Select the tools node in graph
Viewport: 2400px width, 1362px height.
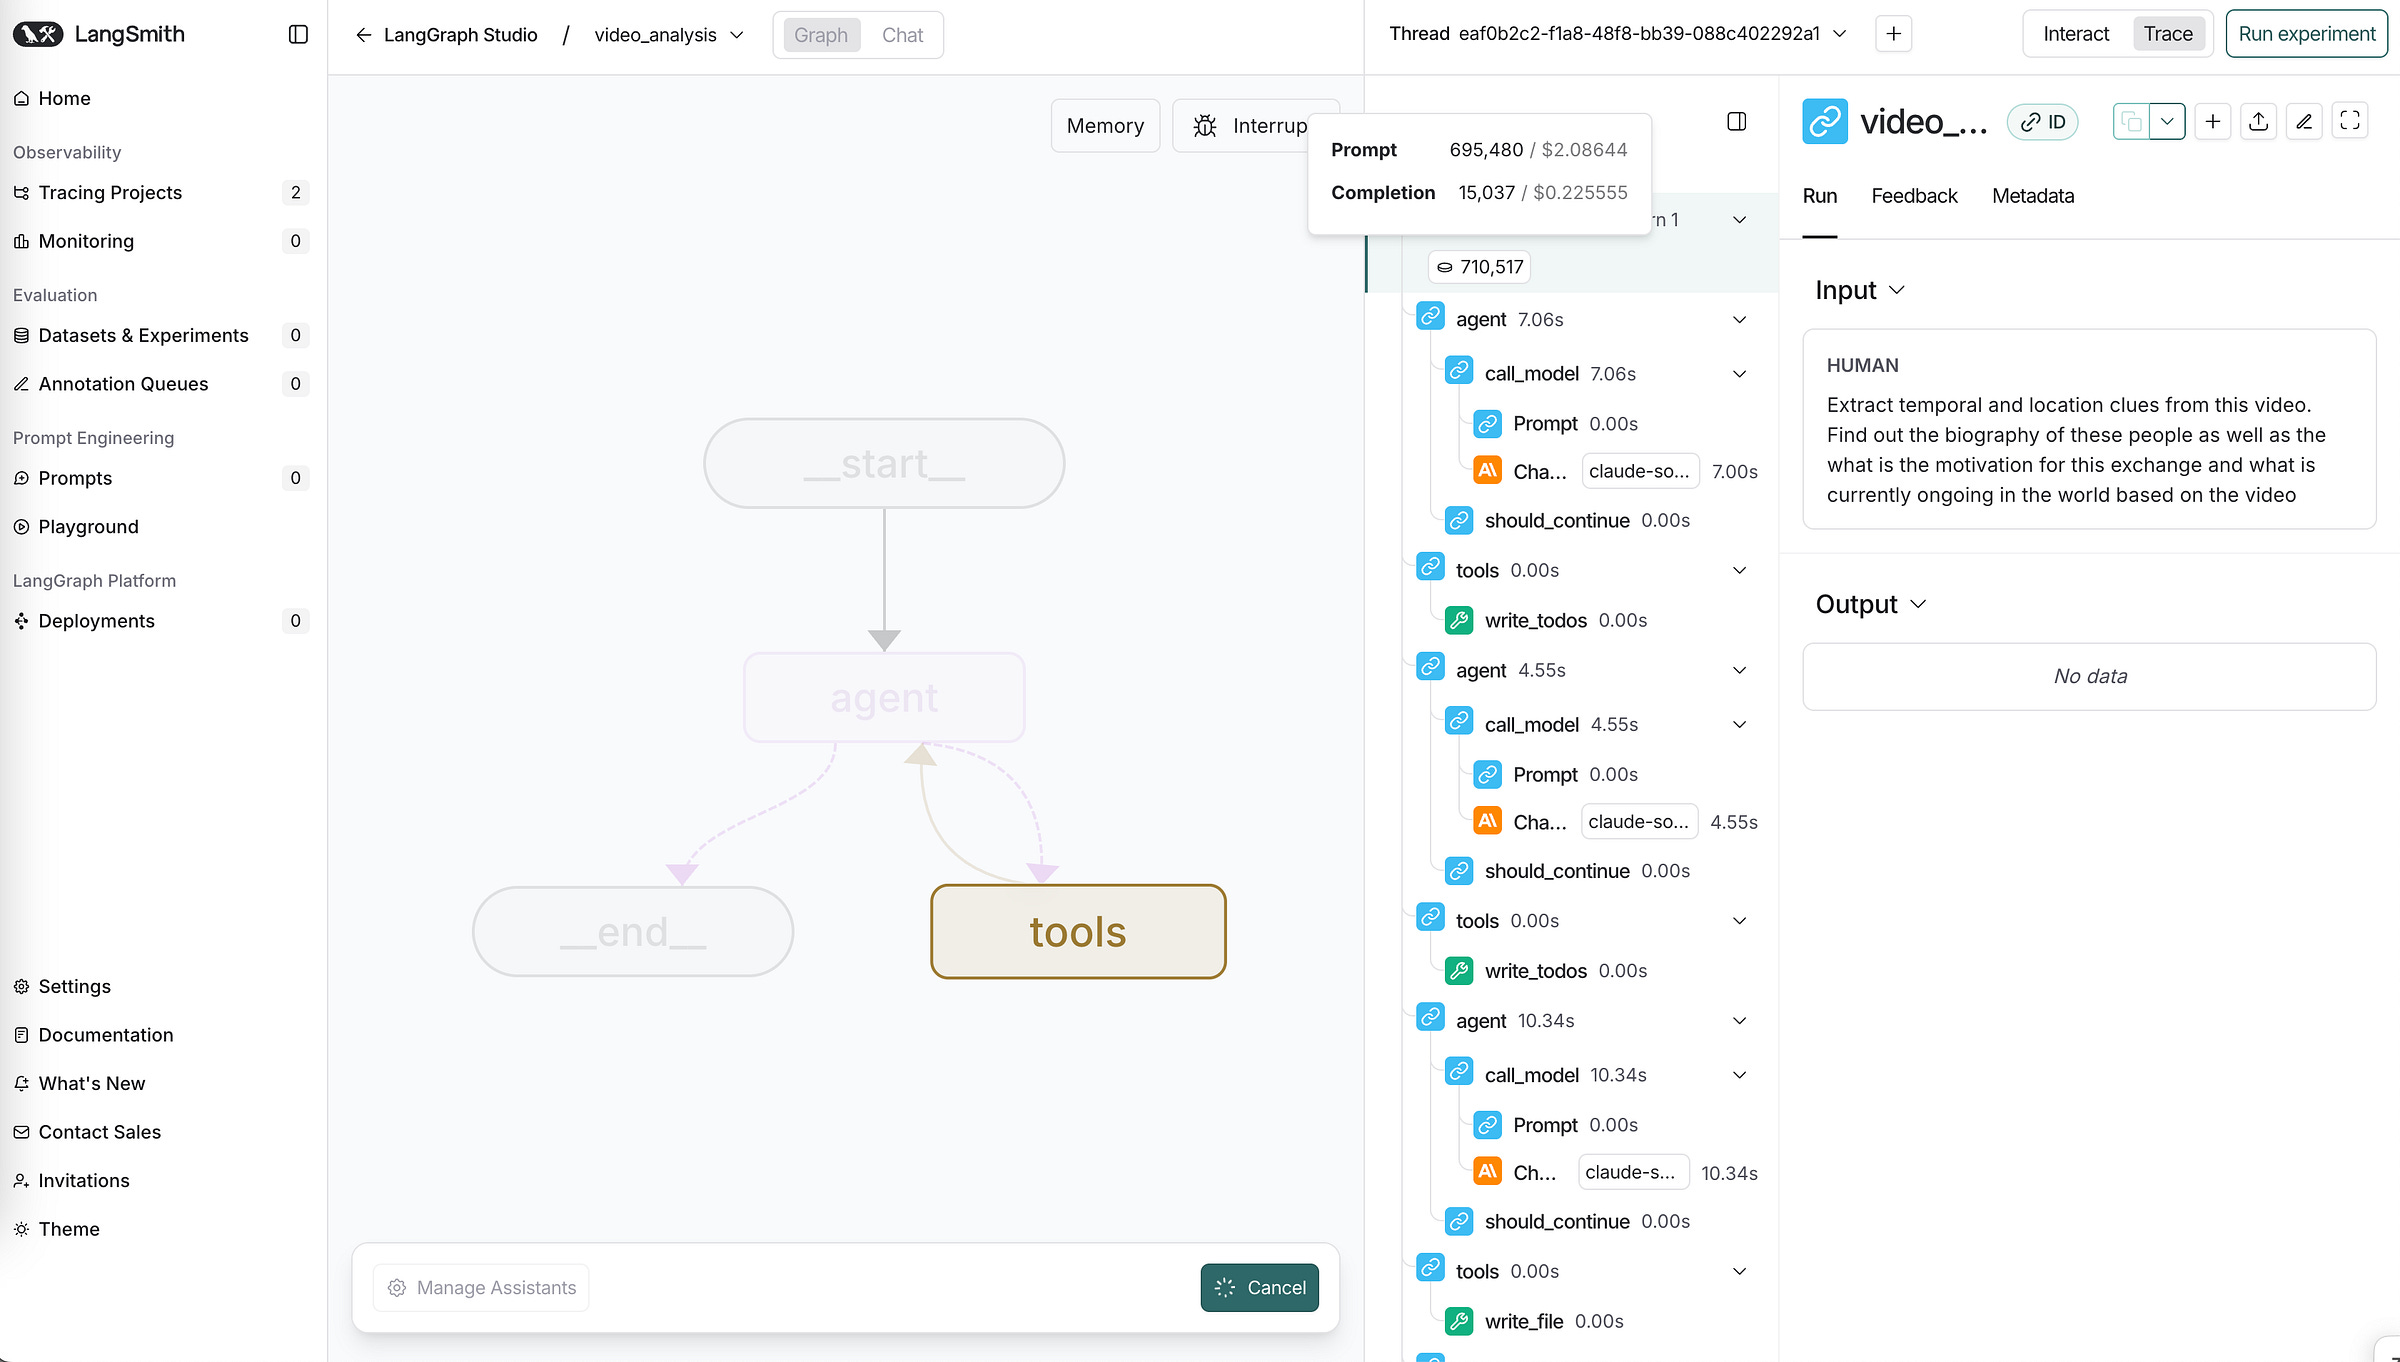[x=1078, y=931]
